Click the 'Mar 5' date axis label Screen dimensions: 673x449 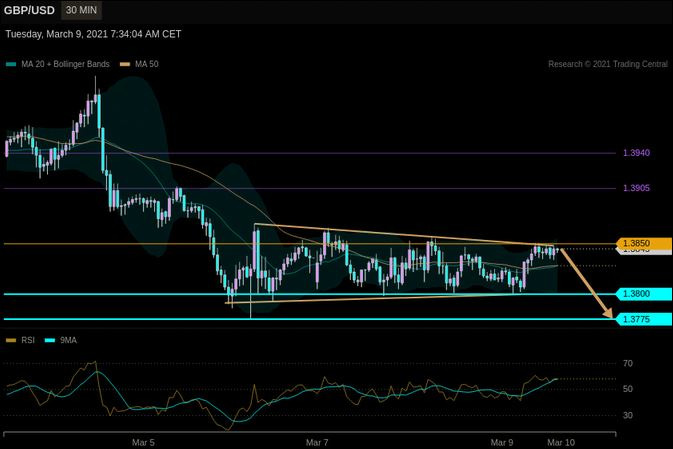pyautogui.click(x=143, y=443)
